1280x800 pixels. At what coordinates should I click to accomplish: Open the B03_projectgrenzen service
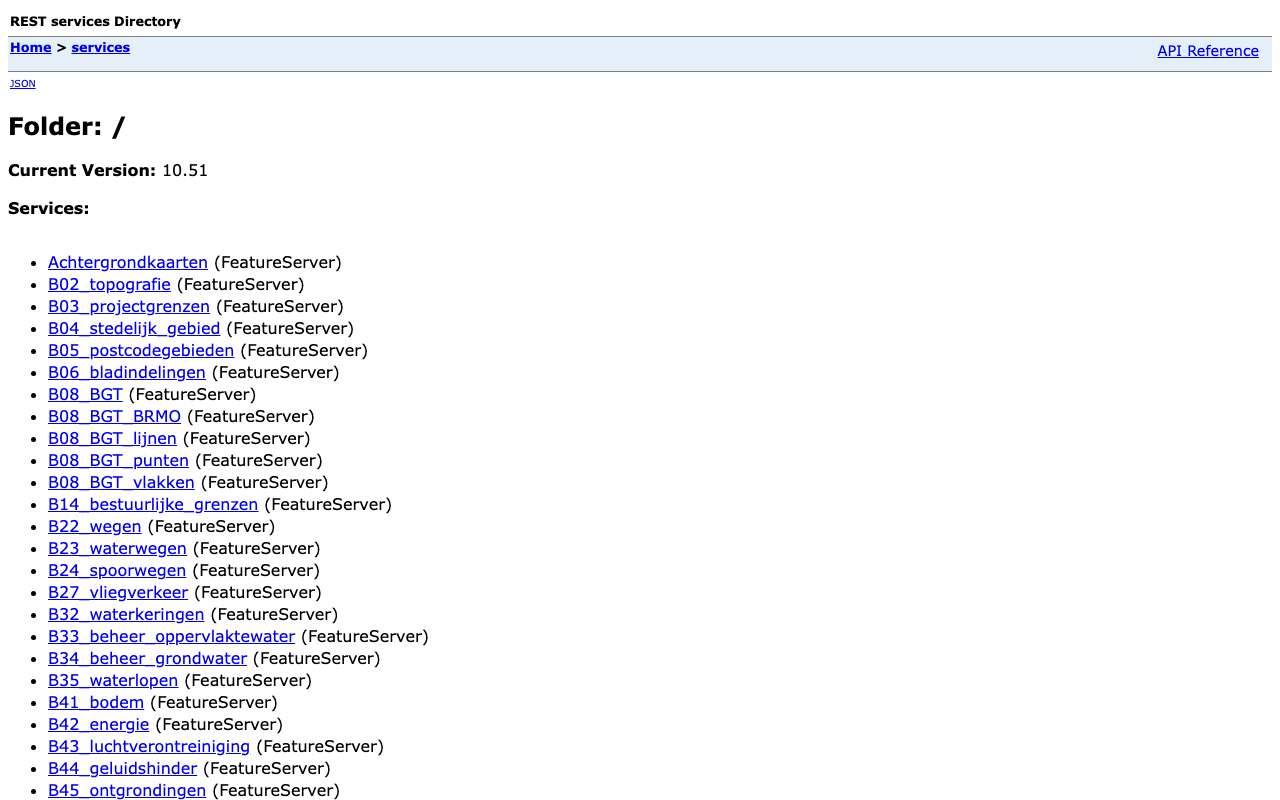pyautogui.click(x=129, y=306)
